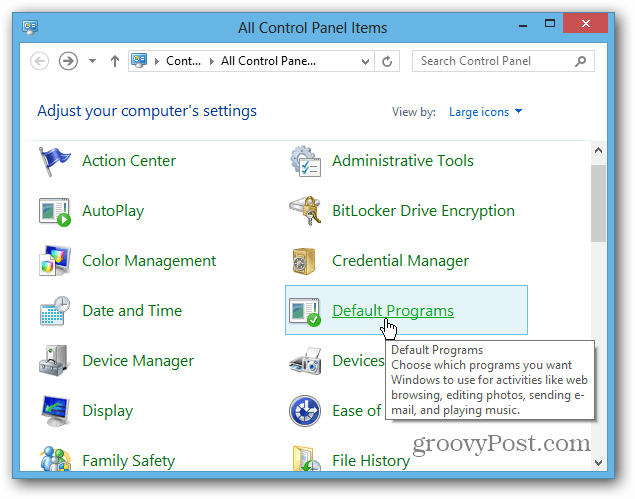Expand the address bar history dropdown
Viewport: 635px width, 499px height.
coord(365,61)
